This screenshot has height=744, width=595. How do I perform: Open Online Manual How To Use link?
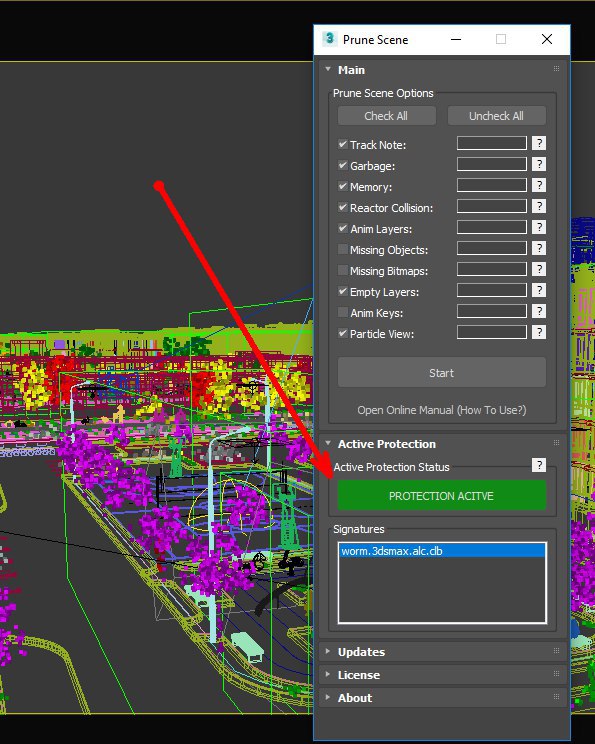442,410
